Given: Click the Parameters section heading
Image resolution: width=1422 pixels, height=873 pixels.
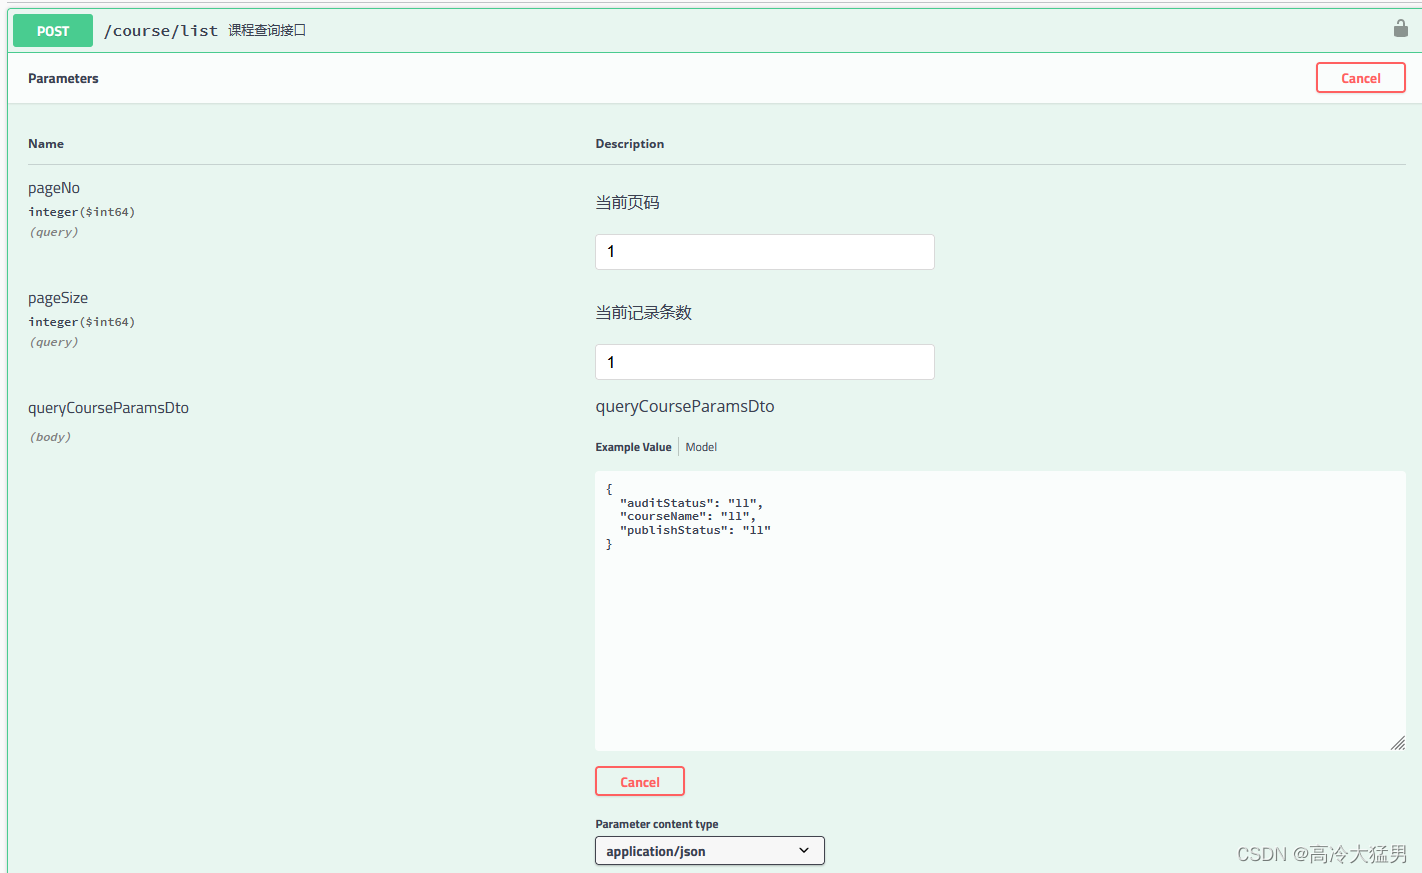Looking at the screenshot, I should click(x=63, y=78).
